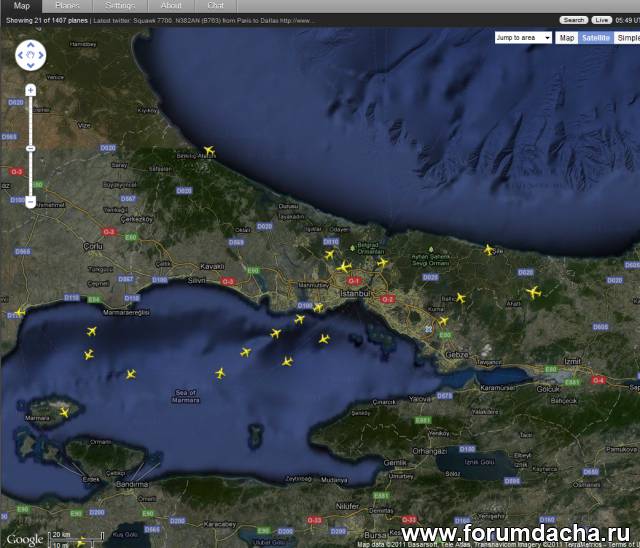Image resolution: width=640 pixels, height=548 pixels.
Task: Switch map view to Satellite
Action: pyautogui.click(x=596, y=38)
